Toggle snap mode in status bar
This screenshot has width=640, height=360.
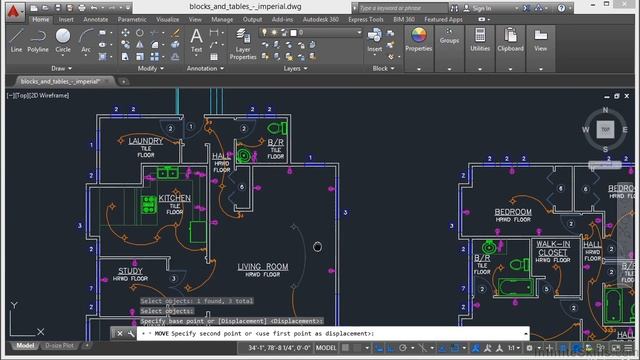[358, 348]
